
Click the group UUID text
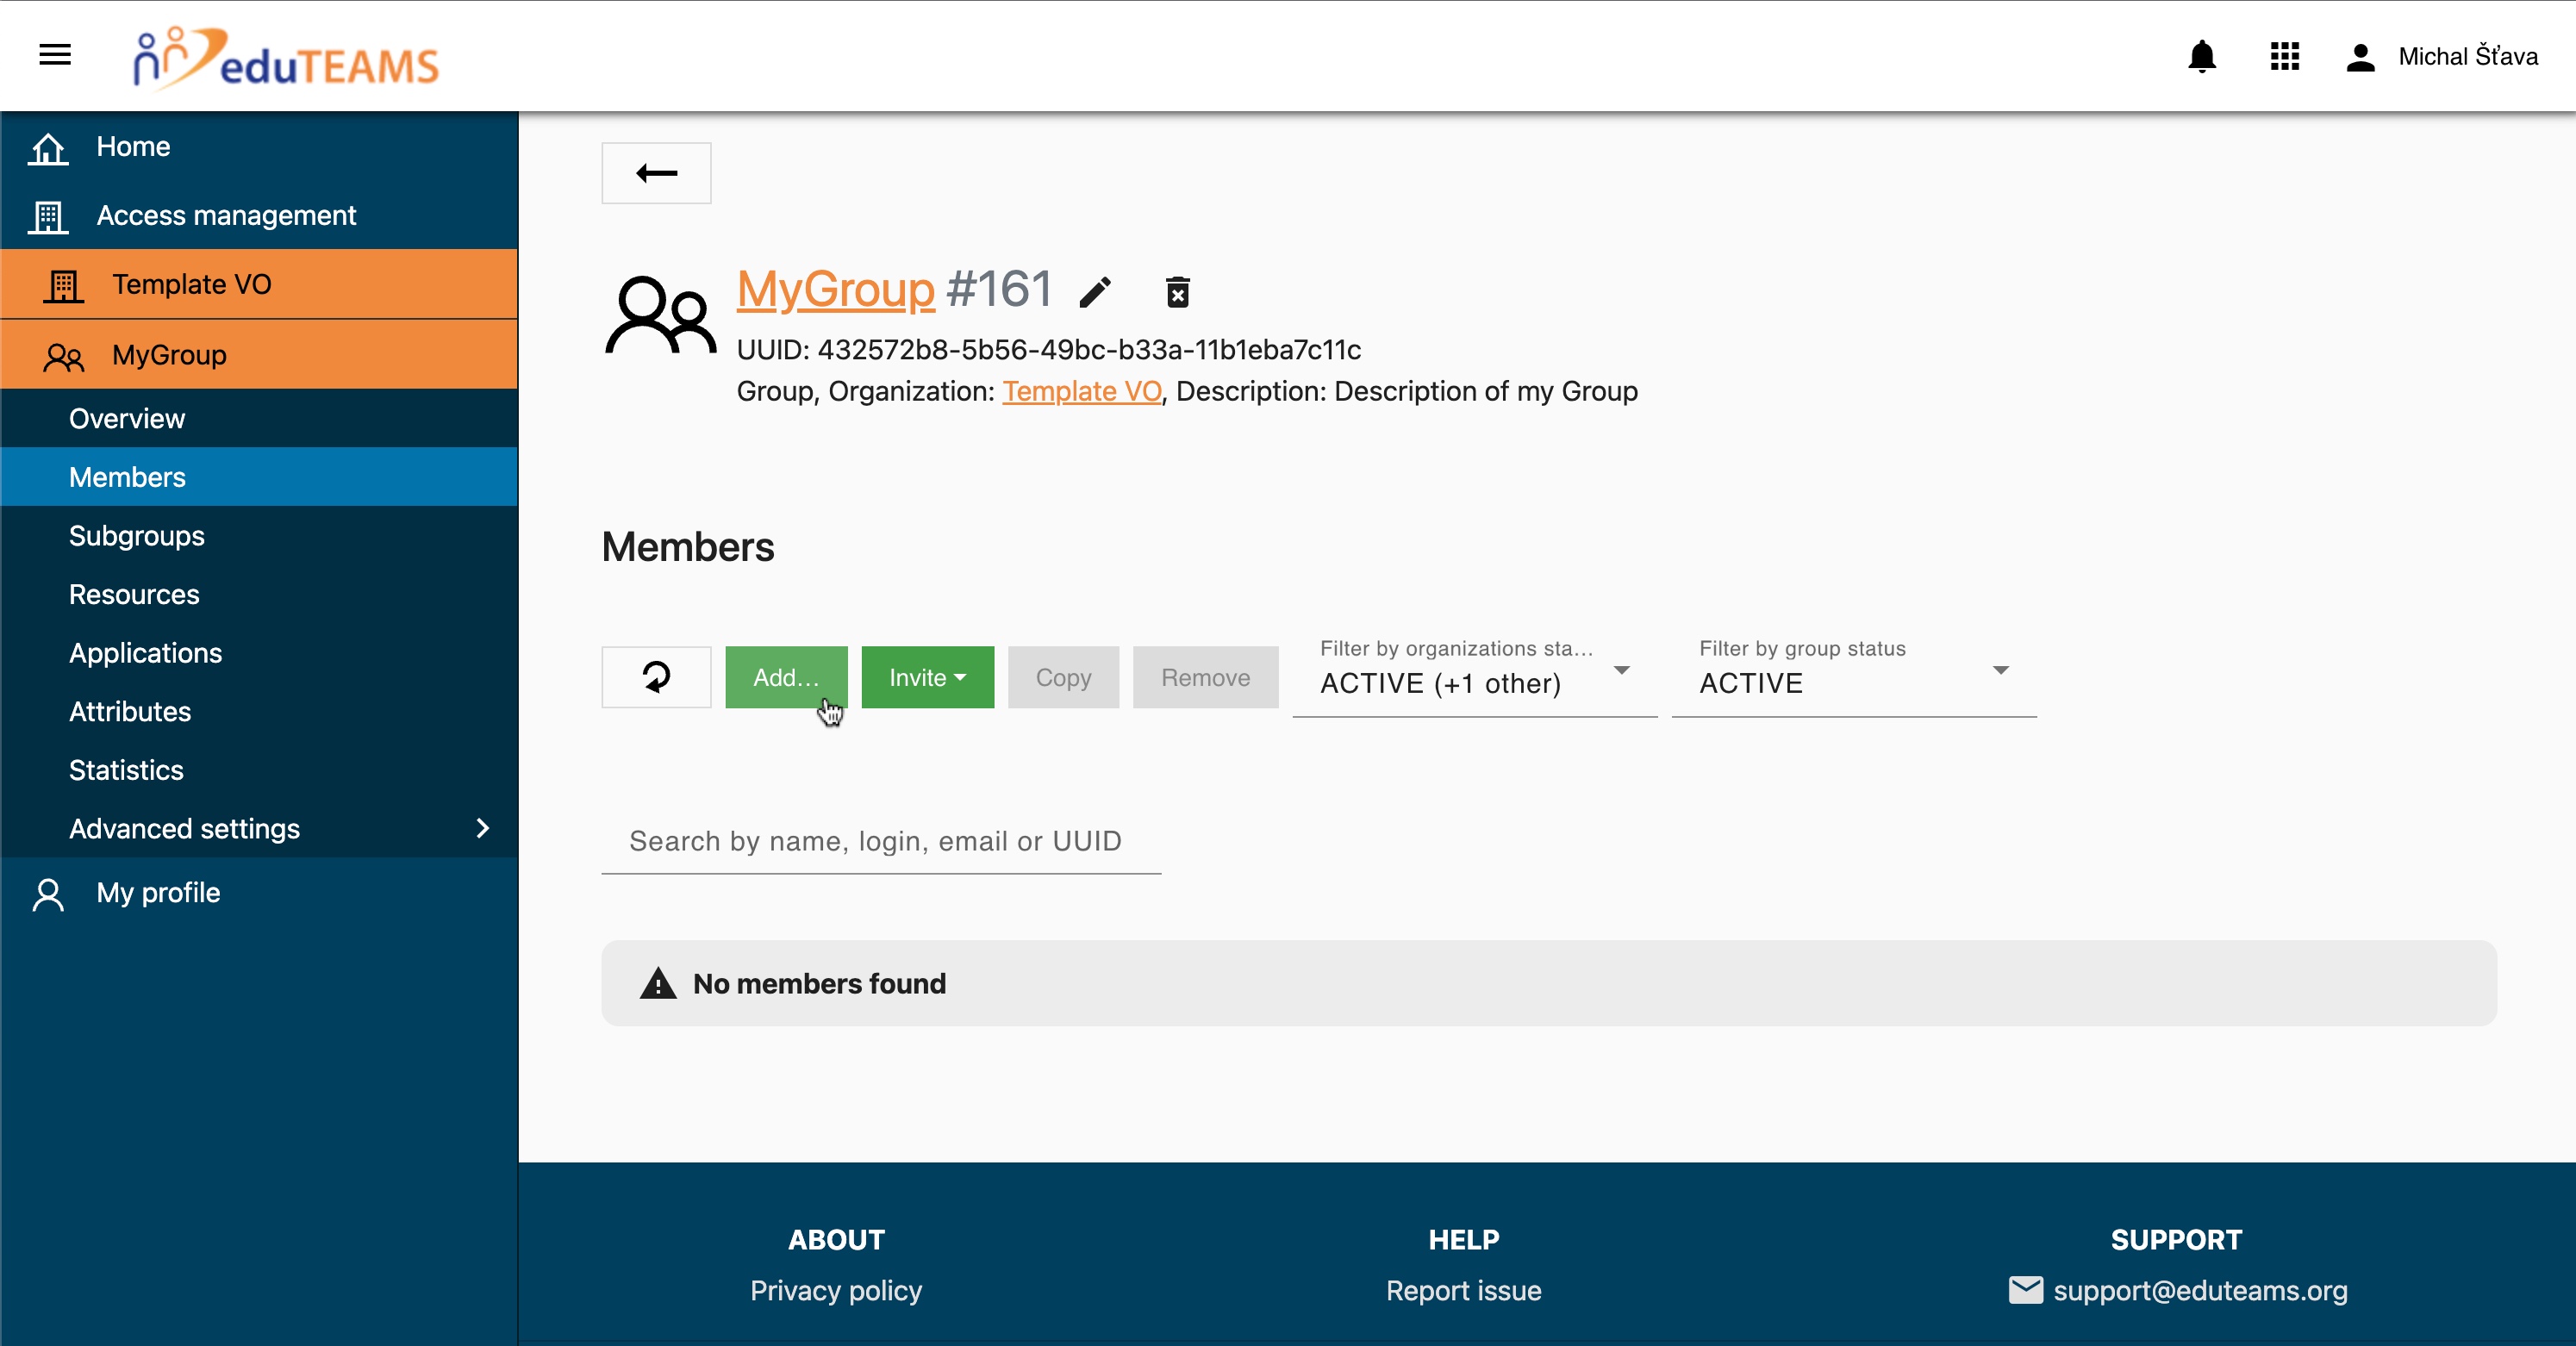click(x=1049, y=350)
